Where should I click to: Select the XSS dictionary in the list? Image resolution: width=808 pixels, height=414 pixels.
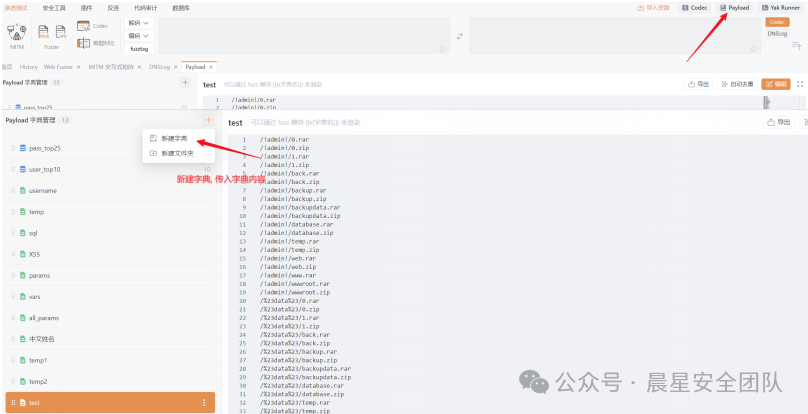[x=34, y=254]
